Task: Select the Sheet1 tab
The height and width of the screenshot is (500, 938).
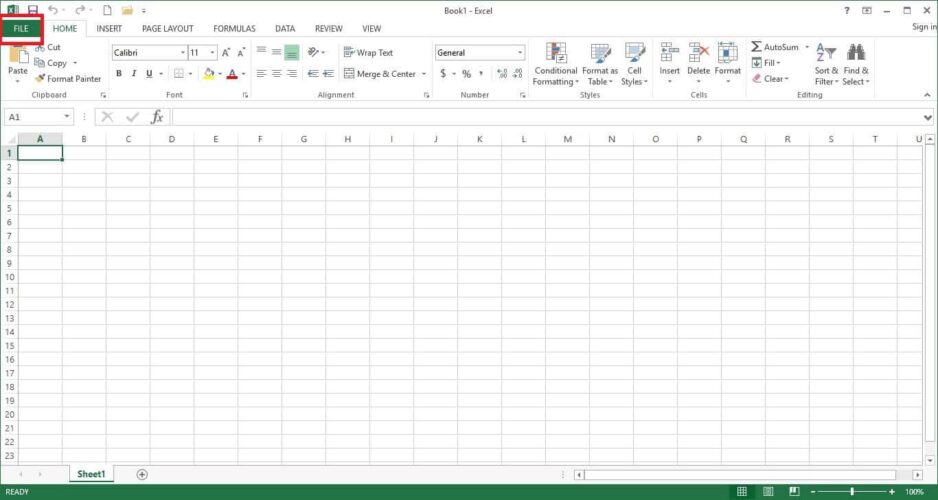Action: tap(91, 474)
